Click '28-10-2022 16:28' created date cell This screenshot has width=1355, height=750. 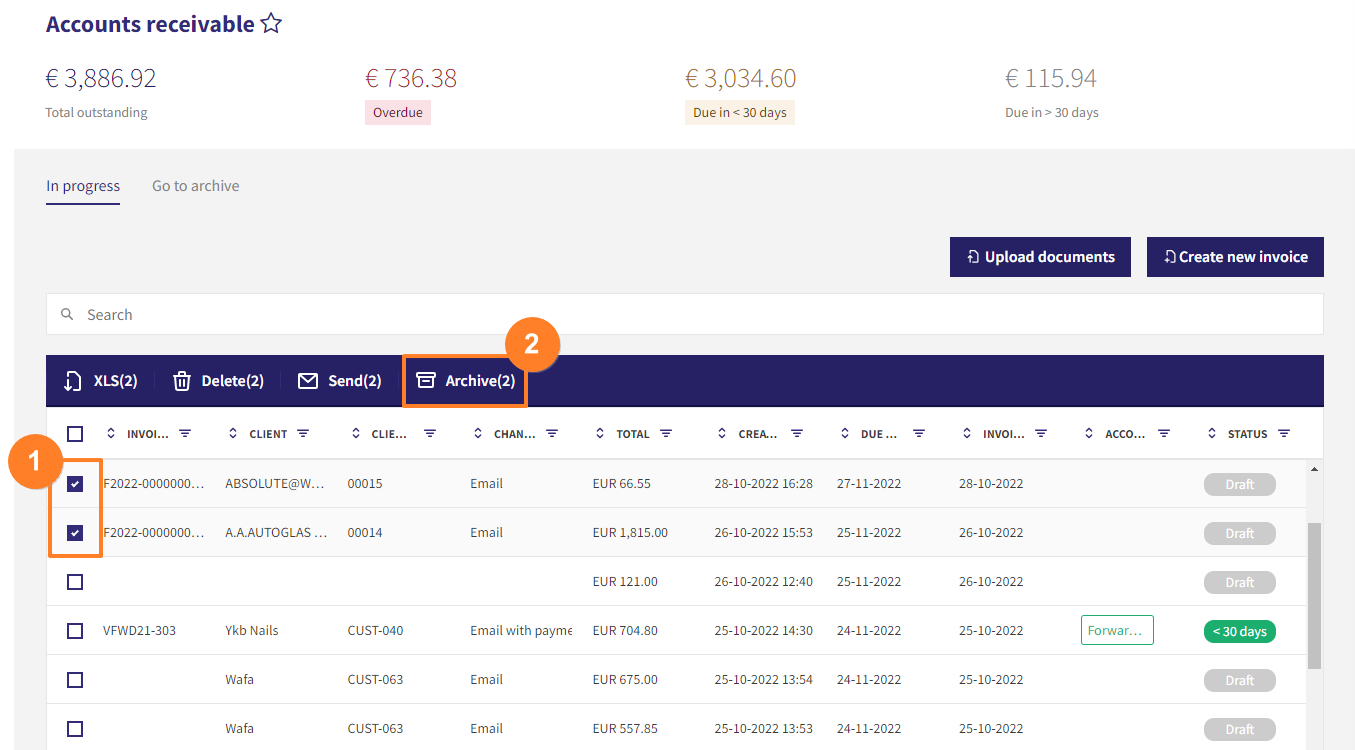click(x=763, y=484)
